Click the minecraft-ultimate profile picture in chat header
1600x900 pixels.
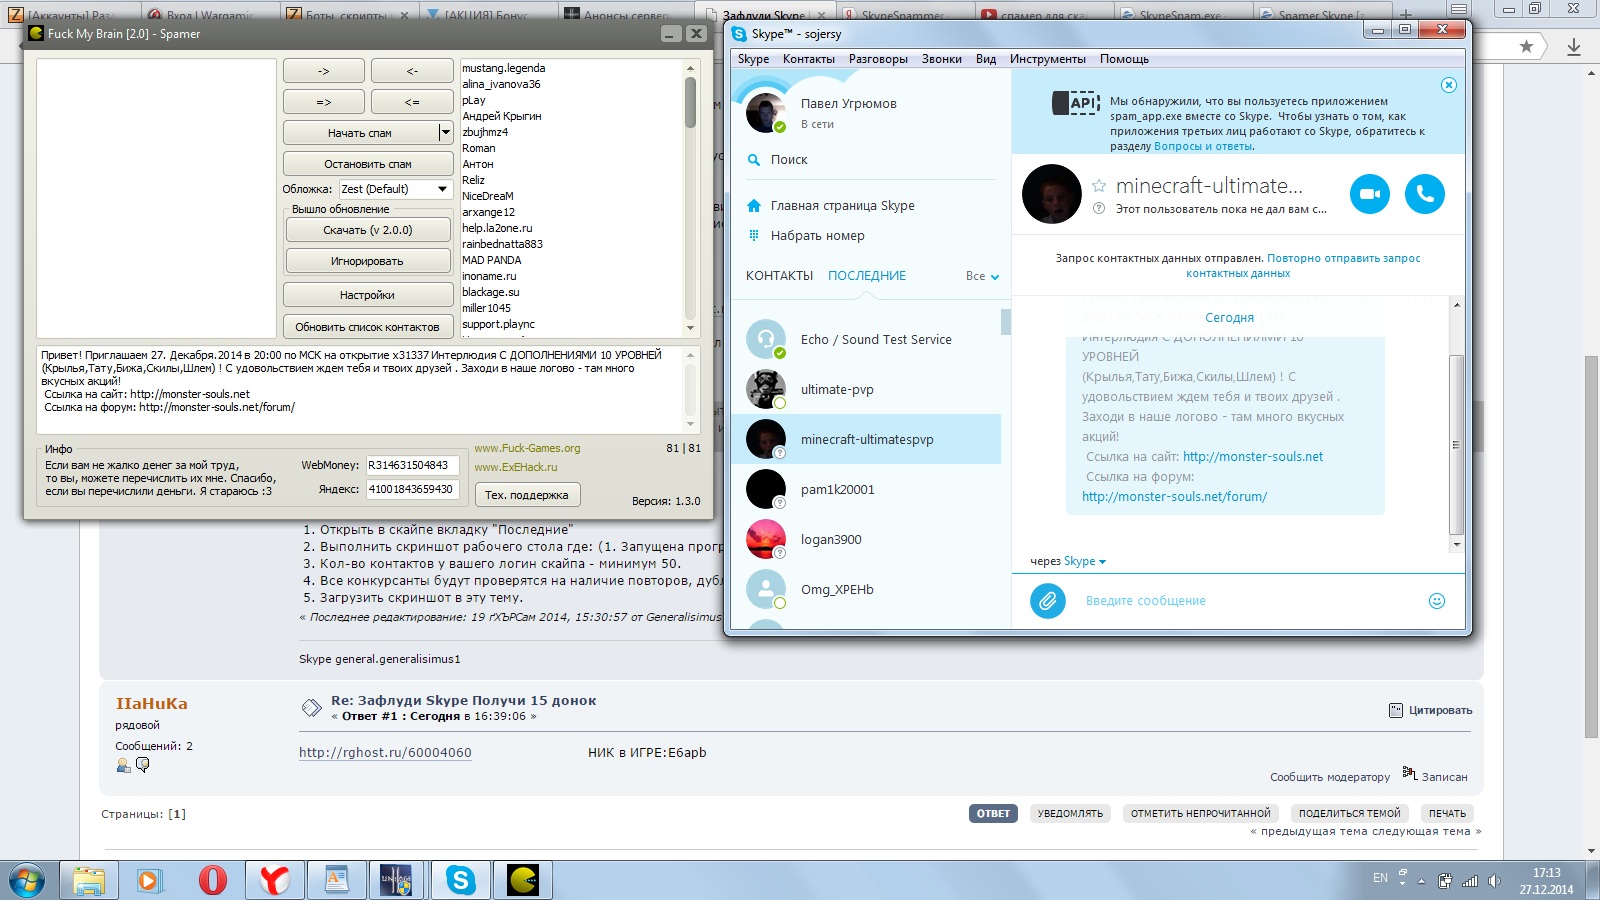tap(1052, 194)
